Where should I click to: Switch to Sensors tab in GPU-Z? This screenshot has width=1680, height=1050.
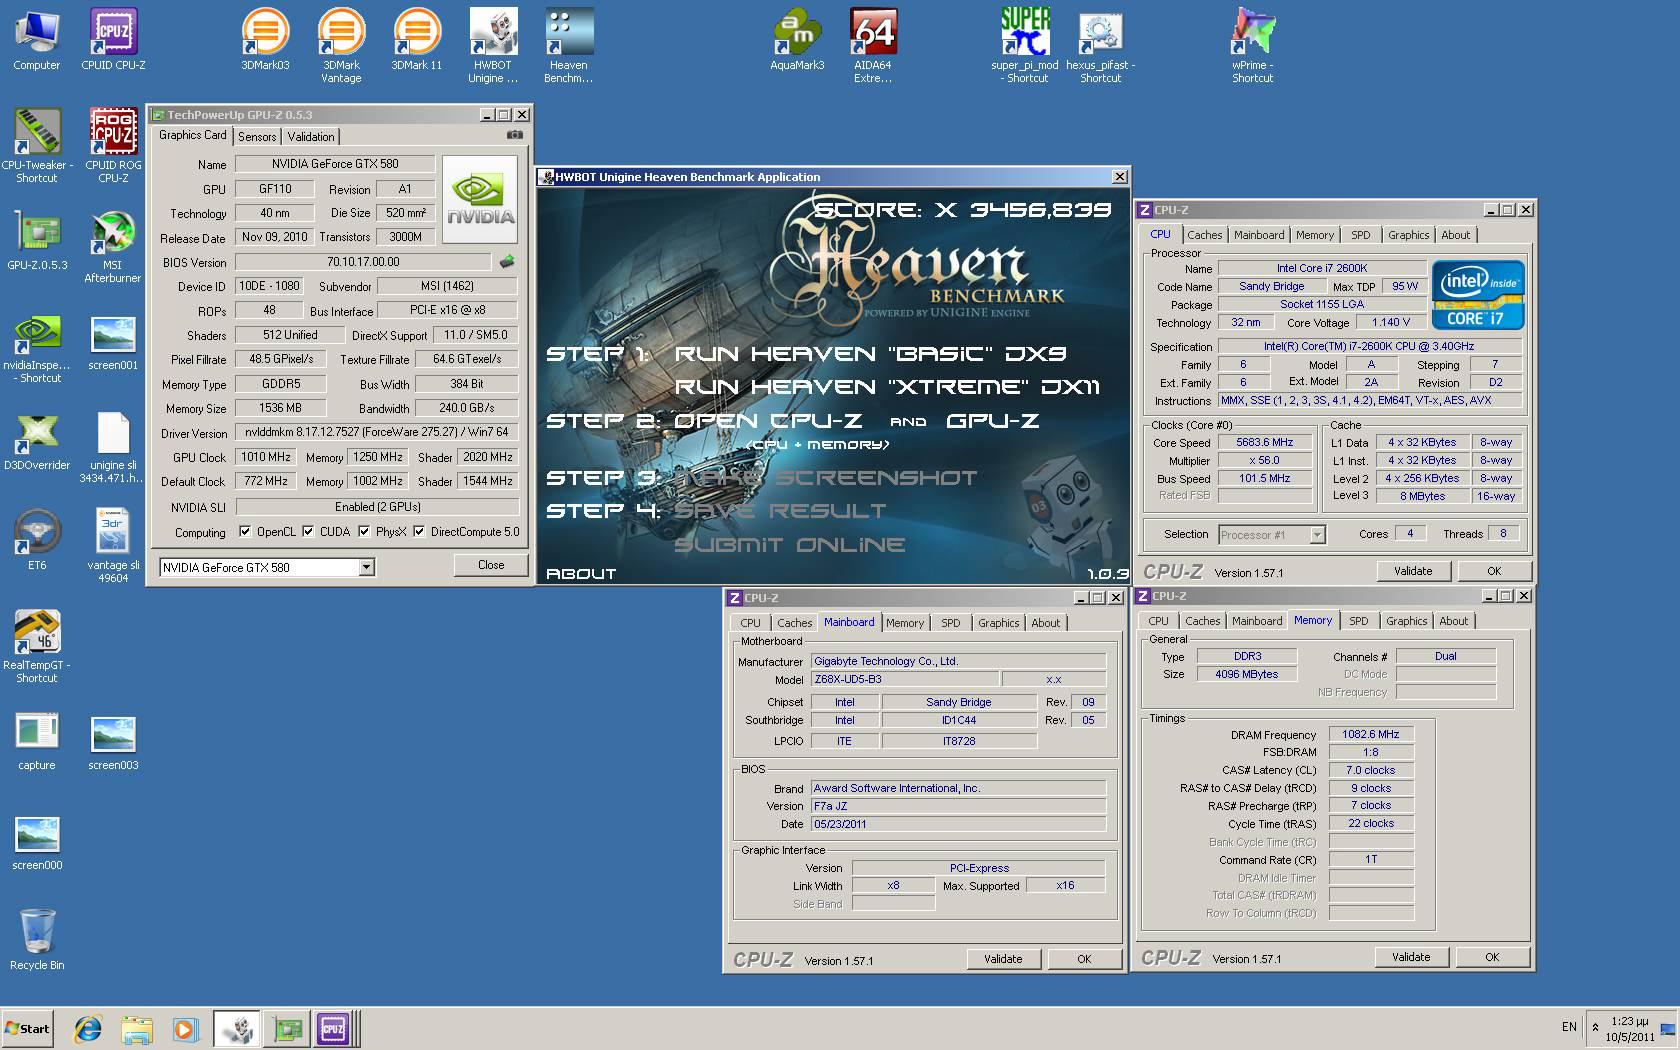(x=257, y=137)
